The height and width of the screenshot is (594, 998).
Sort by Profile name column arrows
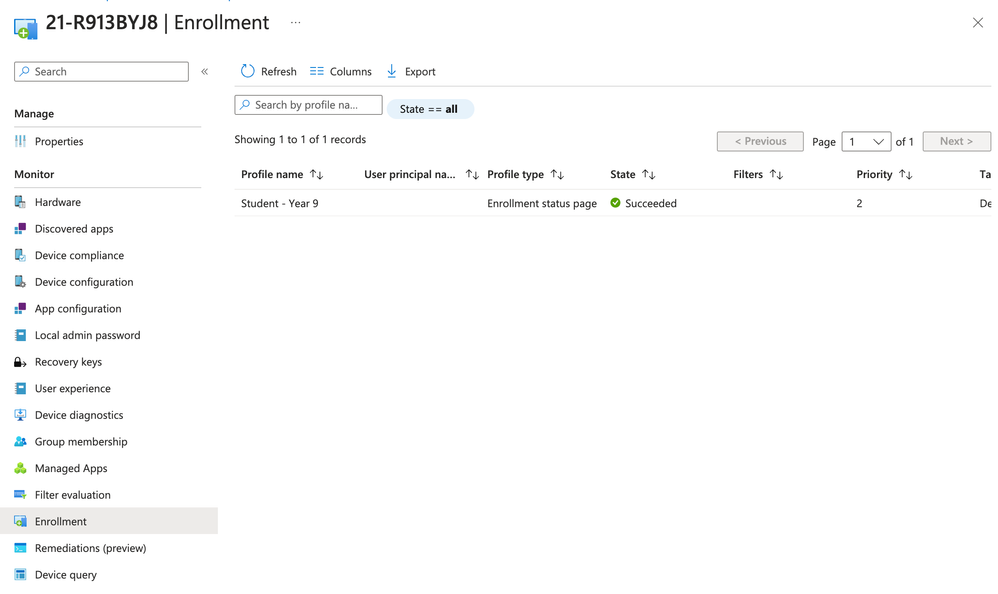point(317,175)
